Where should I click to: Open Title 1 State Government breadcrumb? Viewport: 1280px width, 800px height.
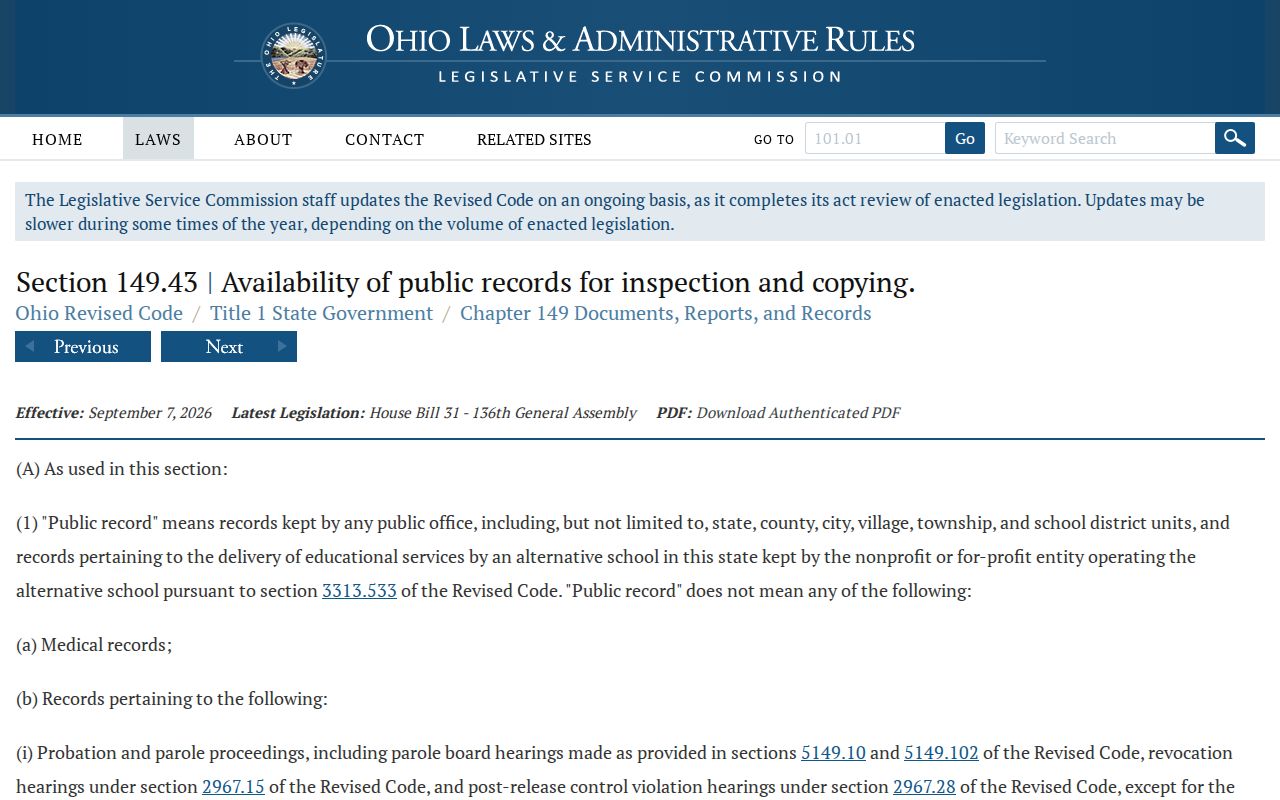[x=321, y=313]
